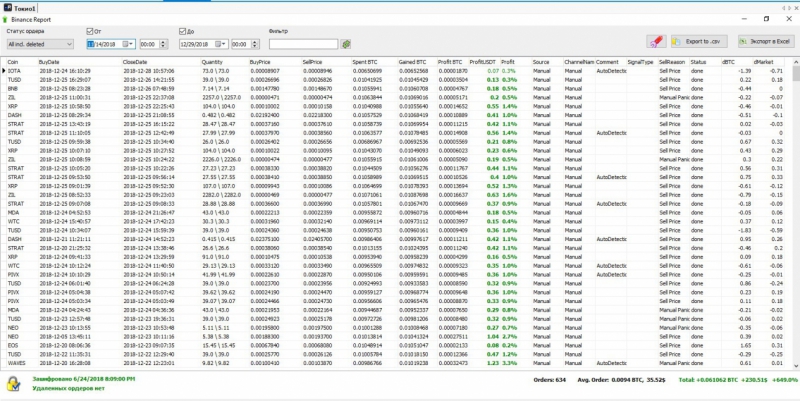Click the Binance Report title icon
The width and height of the screenshot is (800, 401).
(6, 19)
